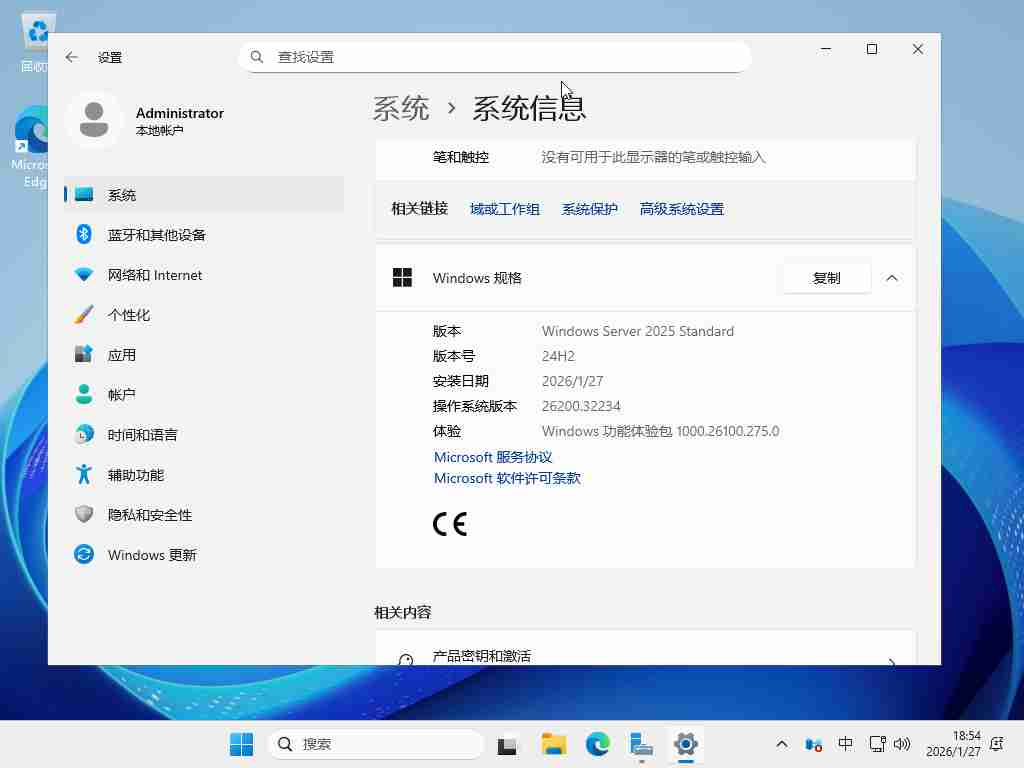Open 高级系统设置 link

pos(681,209)
